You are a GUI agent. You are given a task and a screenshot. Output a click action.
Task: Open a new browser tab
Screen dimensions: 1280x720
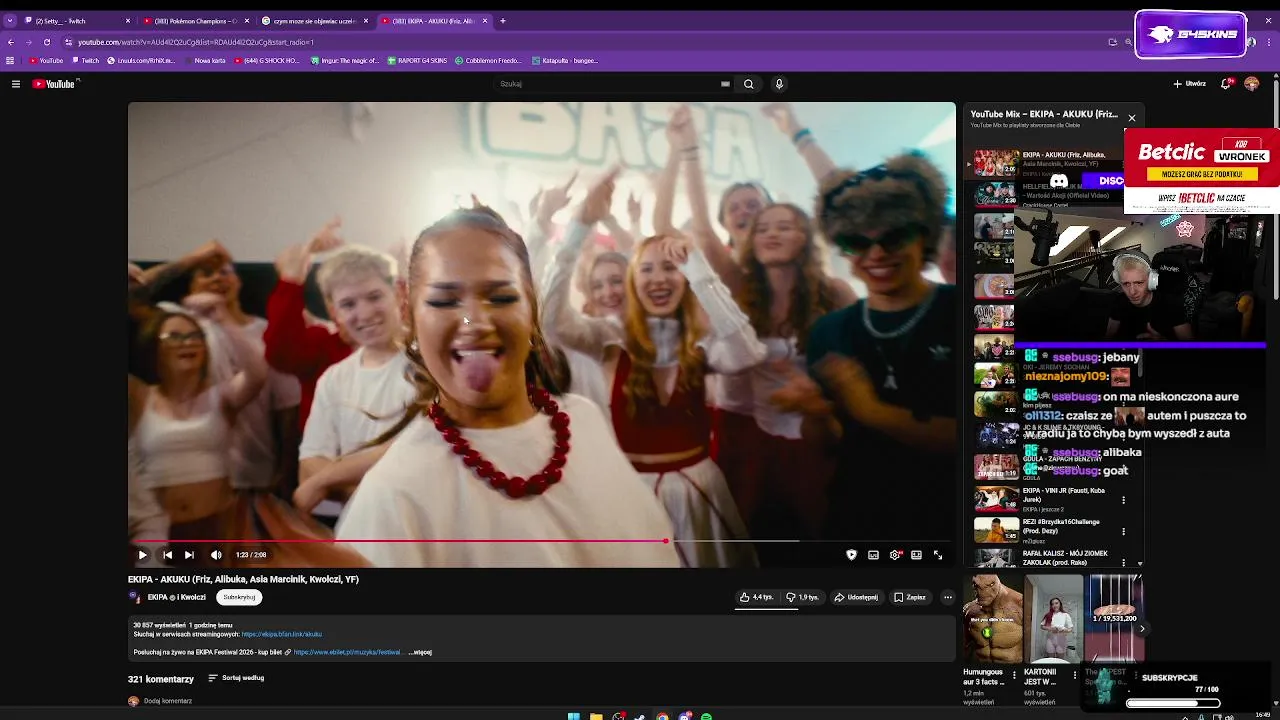click(x=503, y=20)
